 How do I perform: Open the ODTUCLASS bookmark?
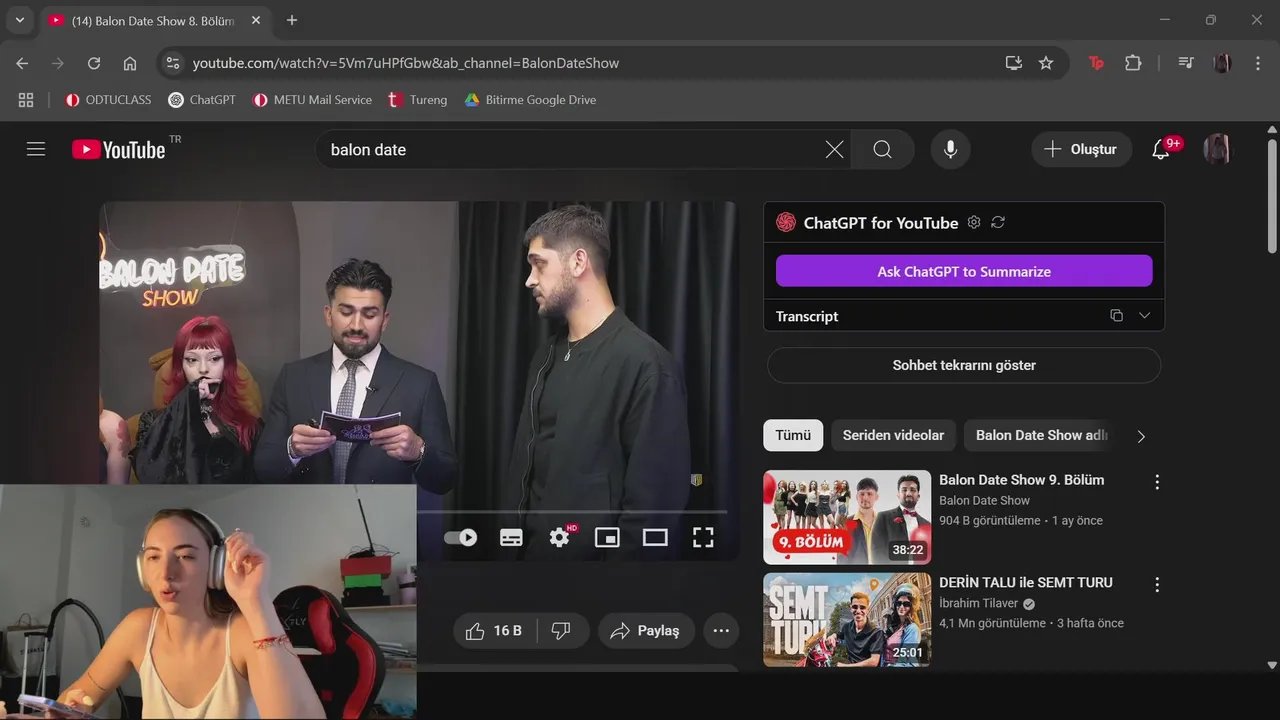(x=108, y=100)
